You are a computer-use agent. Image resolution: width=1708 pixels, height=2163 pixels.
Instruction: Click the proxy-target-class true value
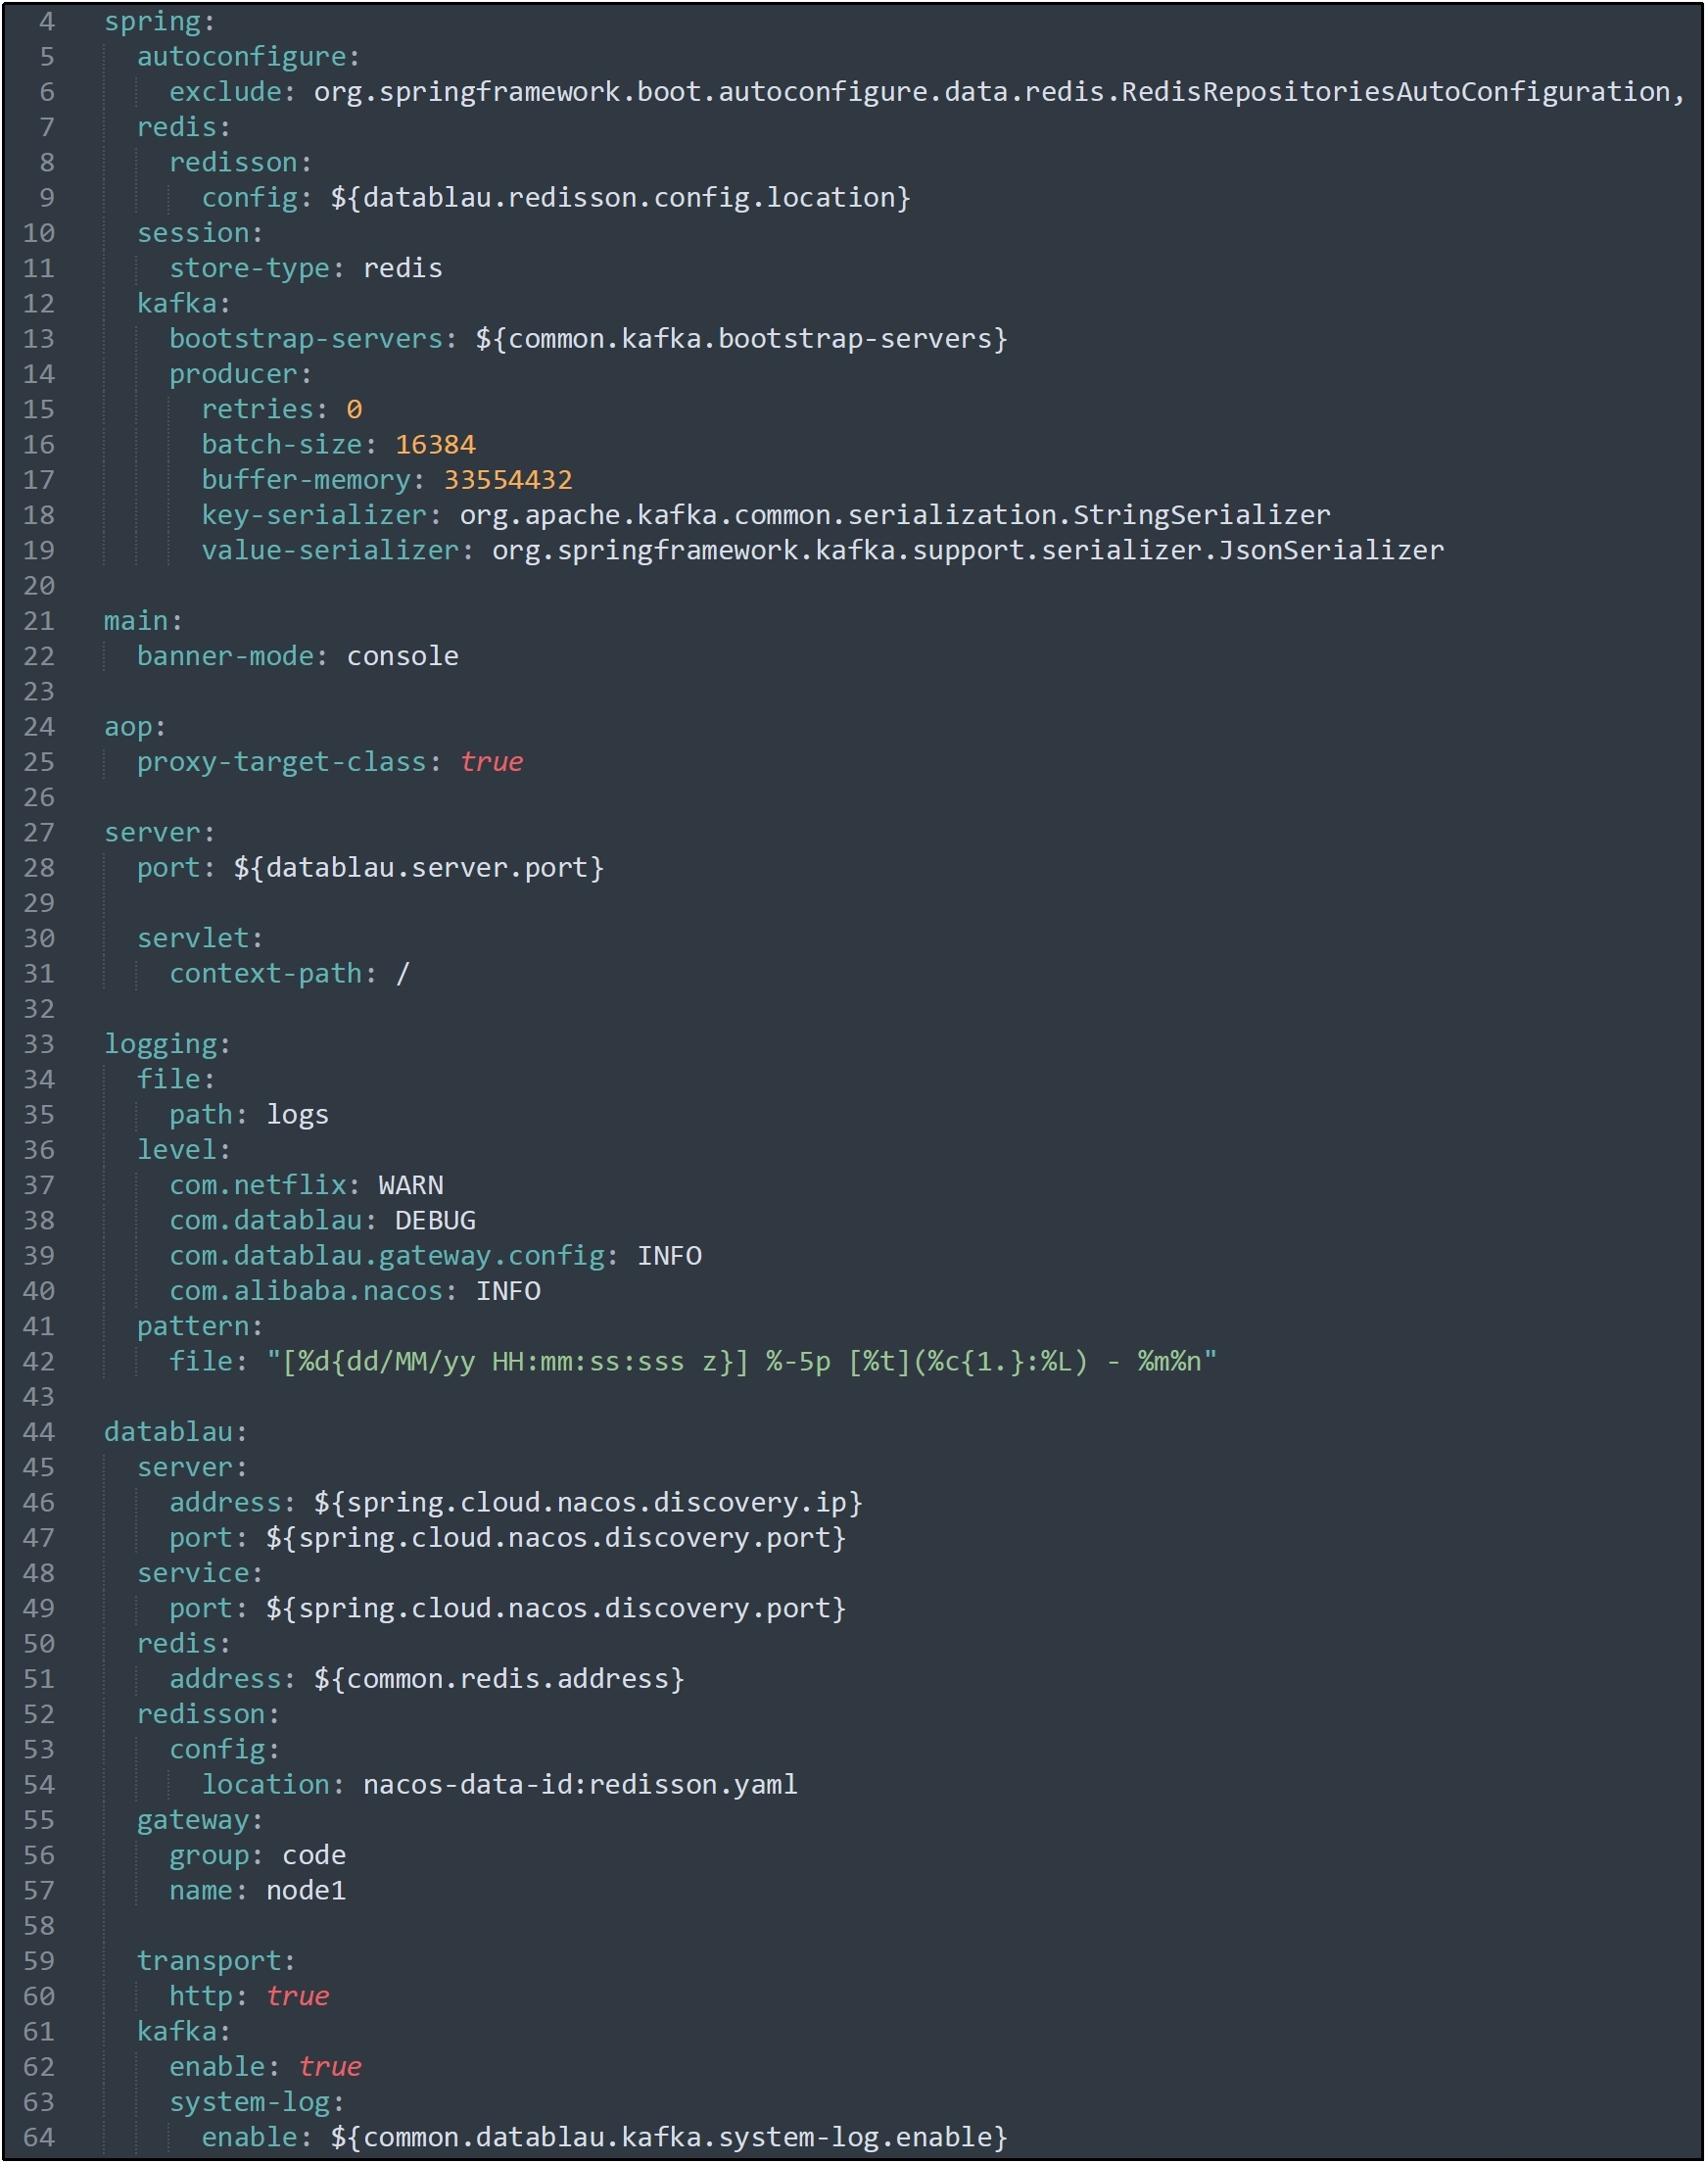click(491, 763)
